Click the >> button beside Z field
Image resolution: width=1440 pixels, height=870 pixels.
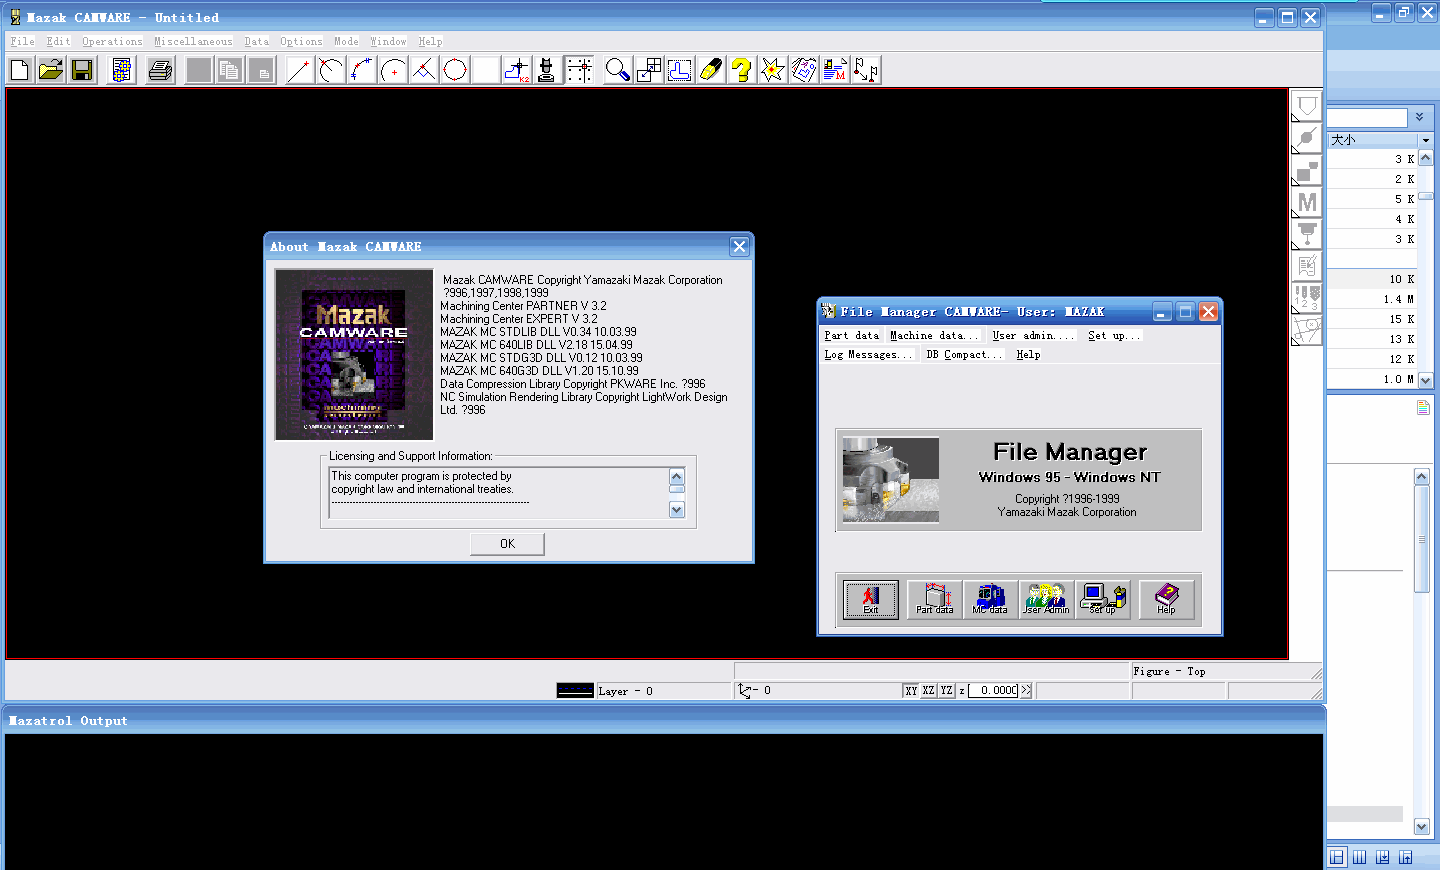(x=1026, y=691)
